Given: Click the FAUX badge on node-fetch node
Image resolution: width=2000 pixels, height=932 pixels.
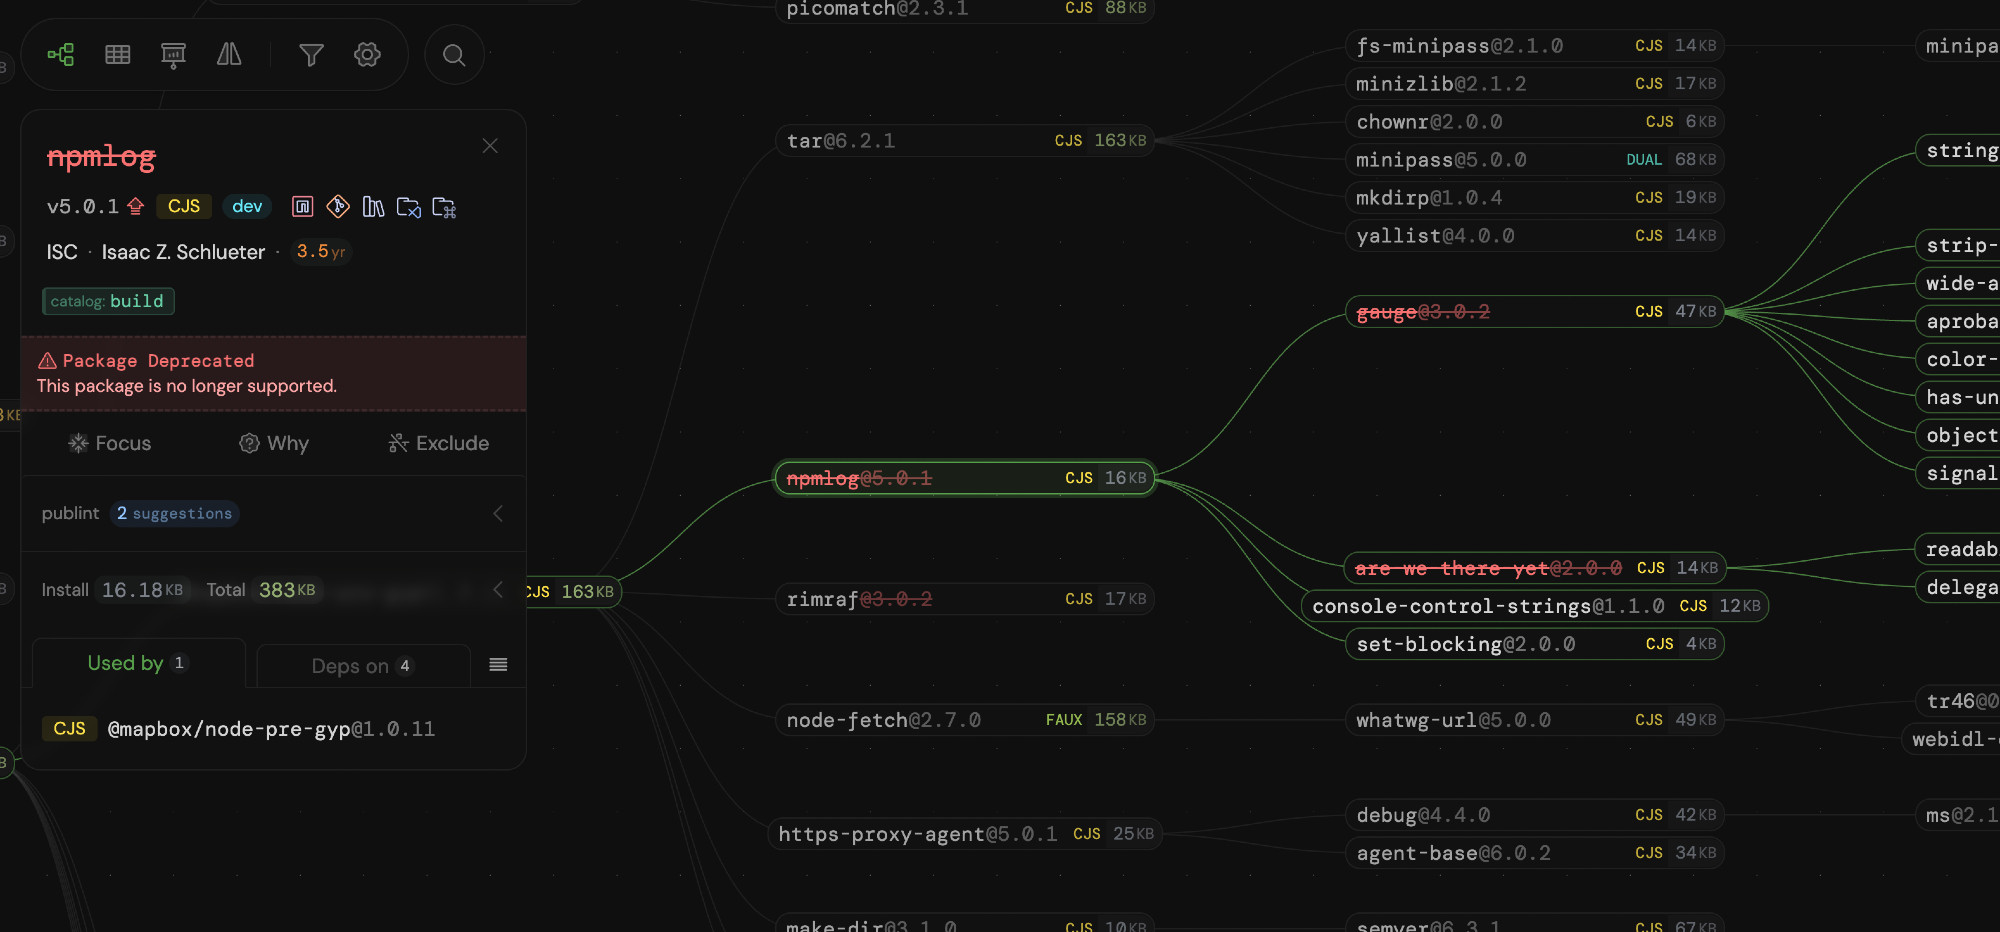Looking at the screenshot, I should [x=1064, y=720].
